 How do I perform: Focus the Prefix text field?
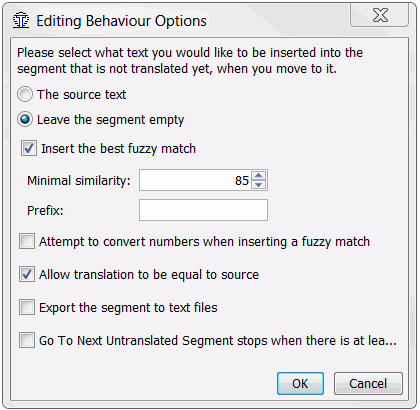(203, 210)
